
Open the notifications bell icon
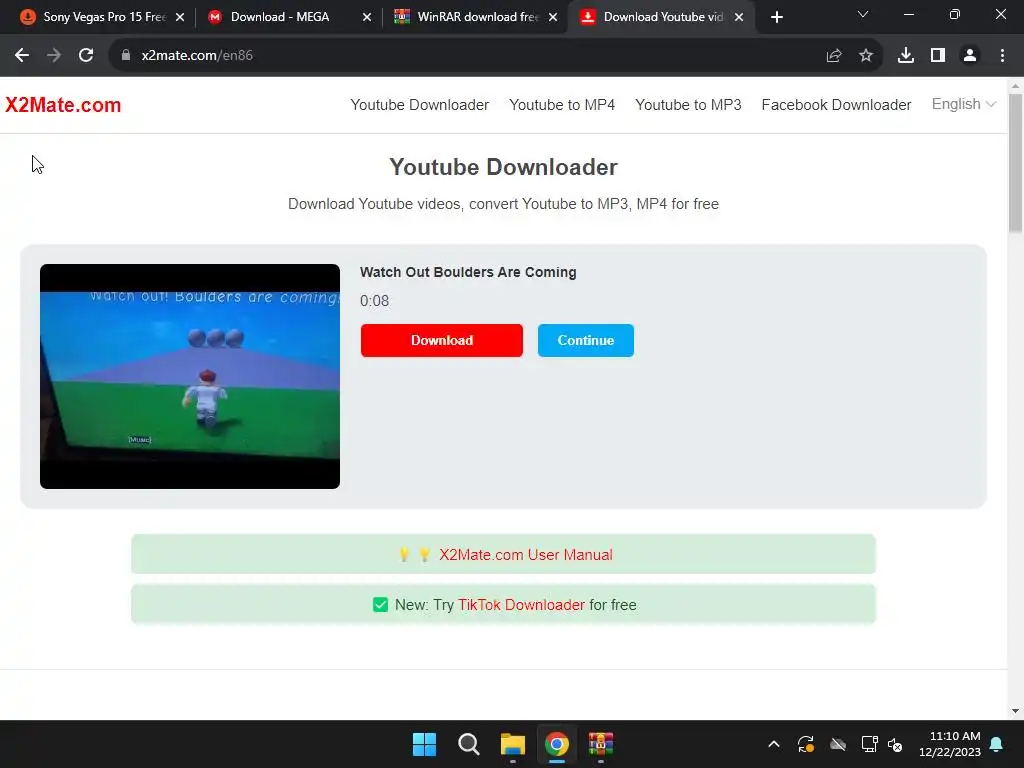997,744
